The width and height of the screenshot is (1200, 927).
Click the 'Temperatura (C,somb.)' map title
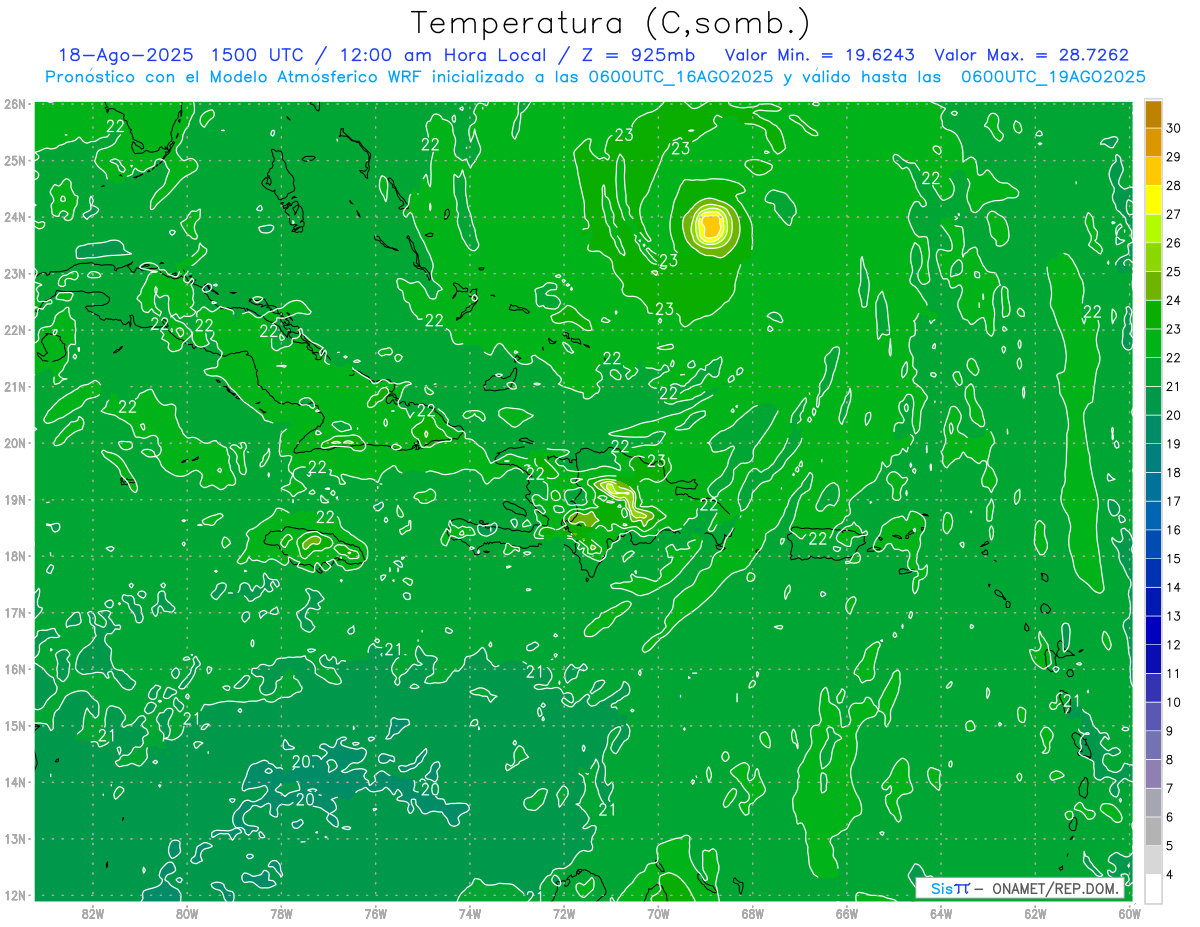611,22
